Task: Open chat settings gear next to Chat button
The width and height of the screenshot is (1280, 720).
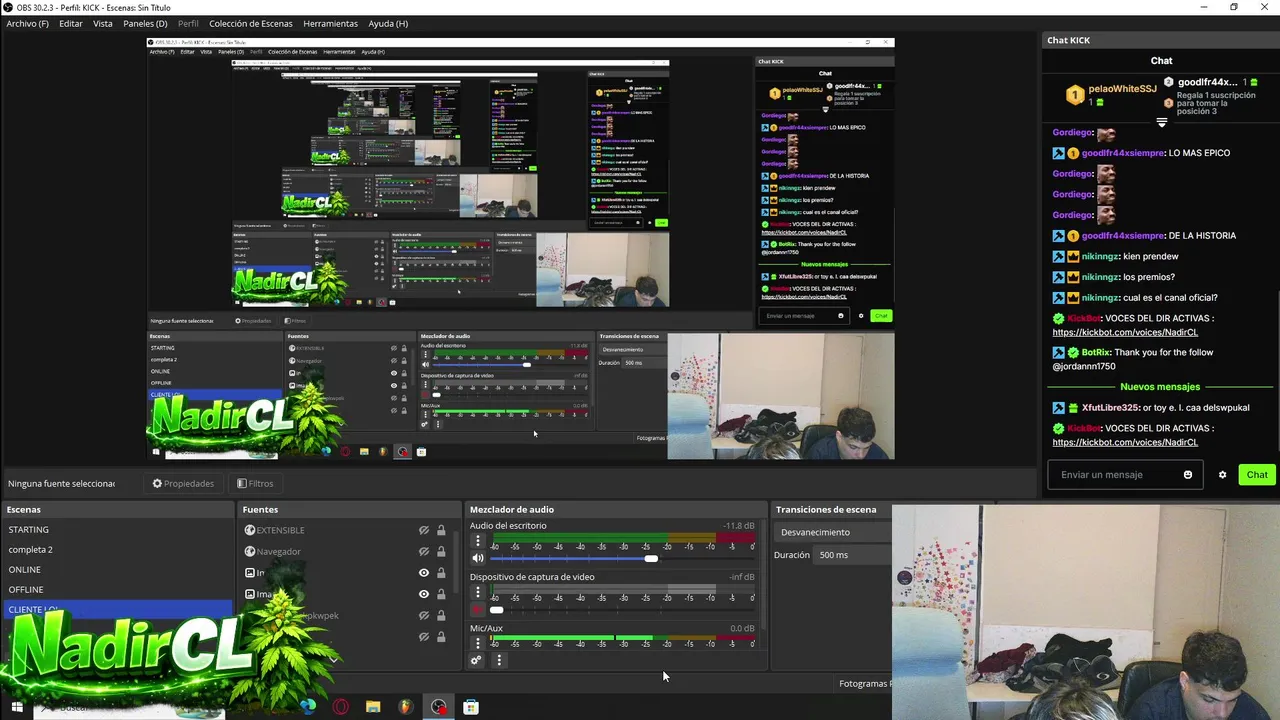Action: (x=1222, y=475)
